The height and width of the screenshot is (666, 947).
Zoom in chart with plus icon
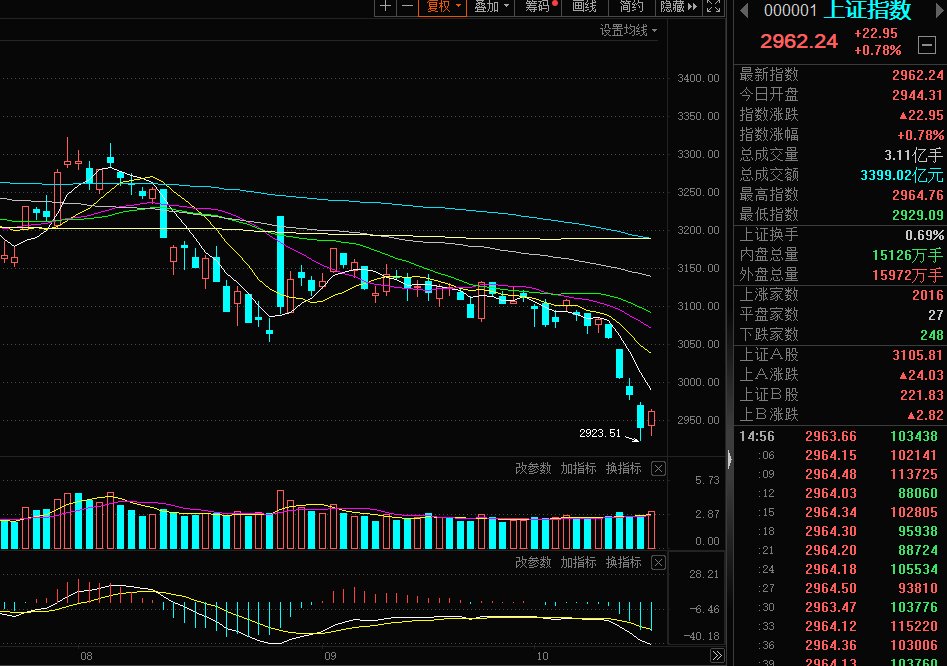coord(386,7)
